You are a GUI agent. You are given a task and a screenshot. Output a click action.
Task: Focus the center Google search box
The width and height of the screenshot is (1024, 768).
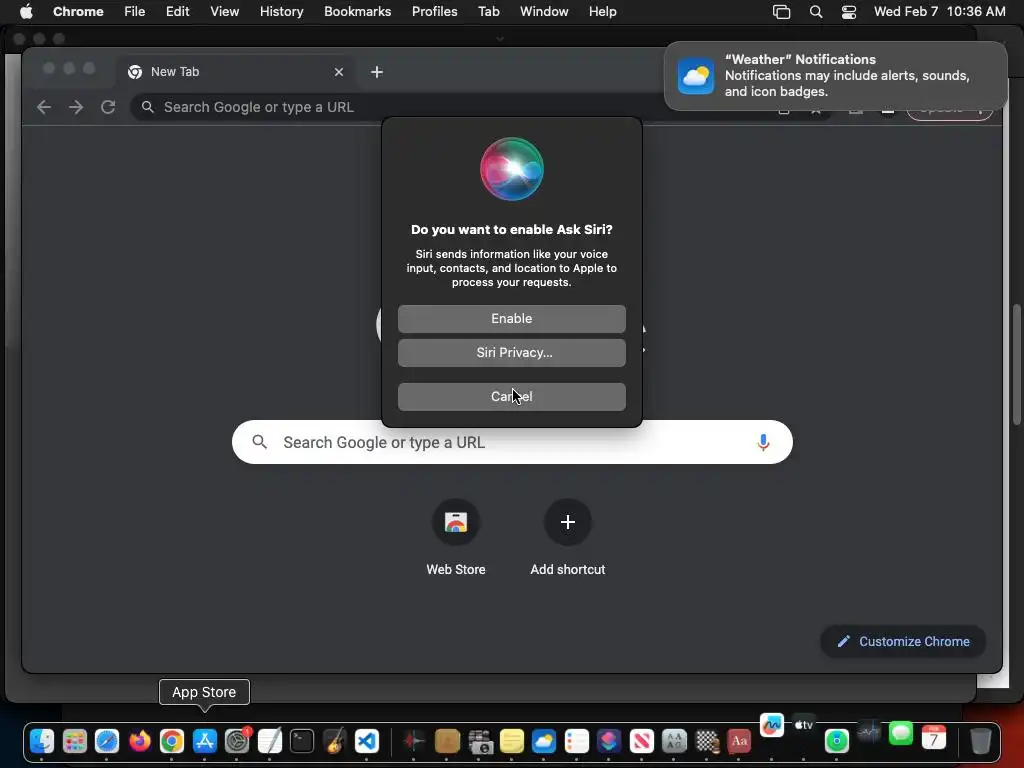click(x=512, y=442)
